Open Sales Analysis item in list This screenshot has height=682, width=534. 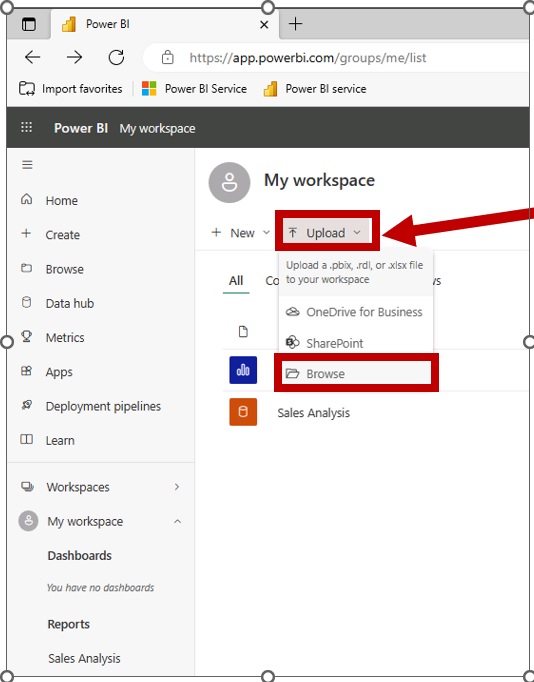click(314, 413)
